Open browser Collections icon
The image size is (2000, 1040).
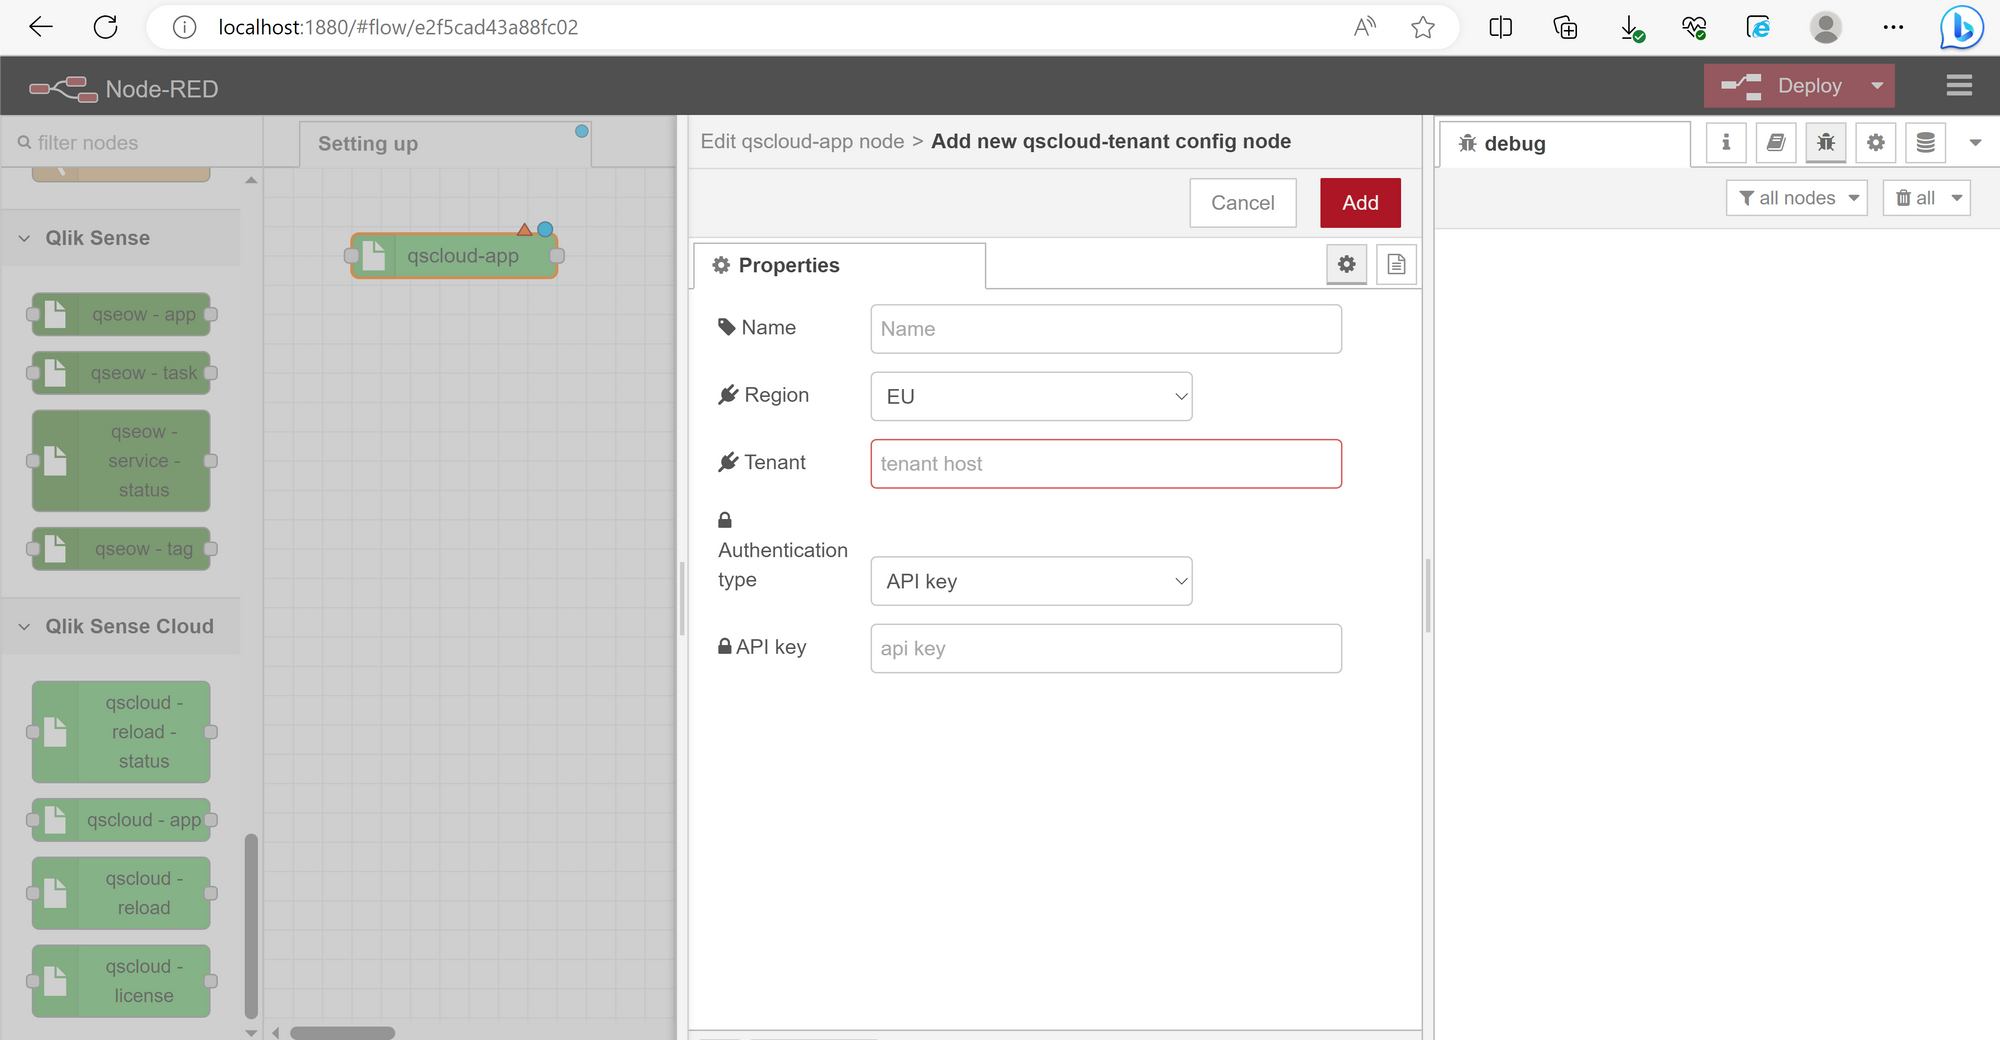point(1565,27)
